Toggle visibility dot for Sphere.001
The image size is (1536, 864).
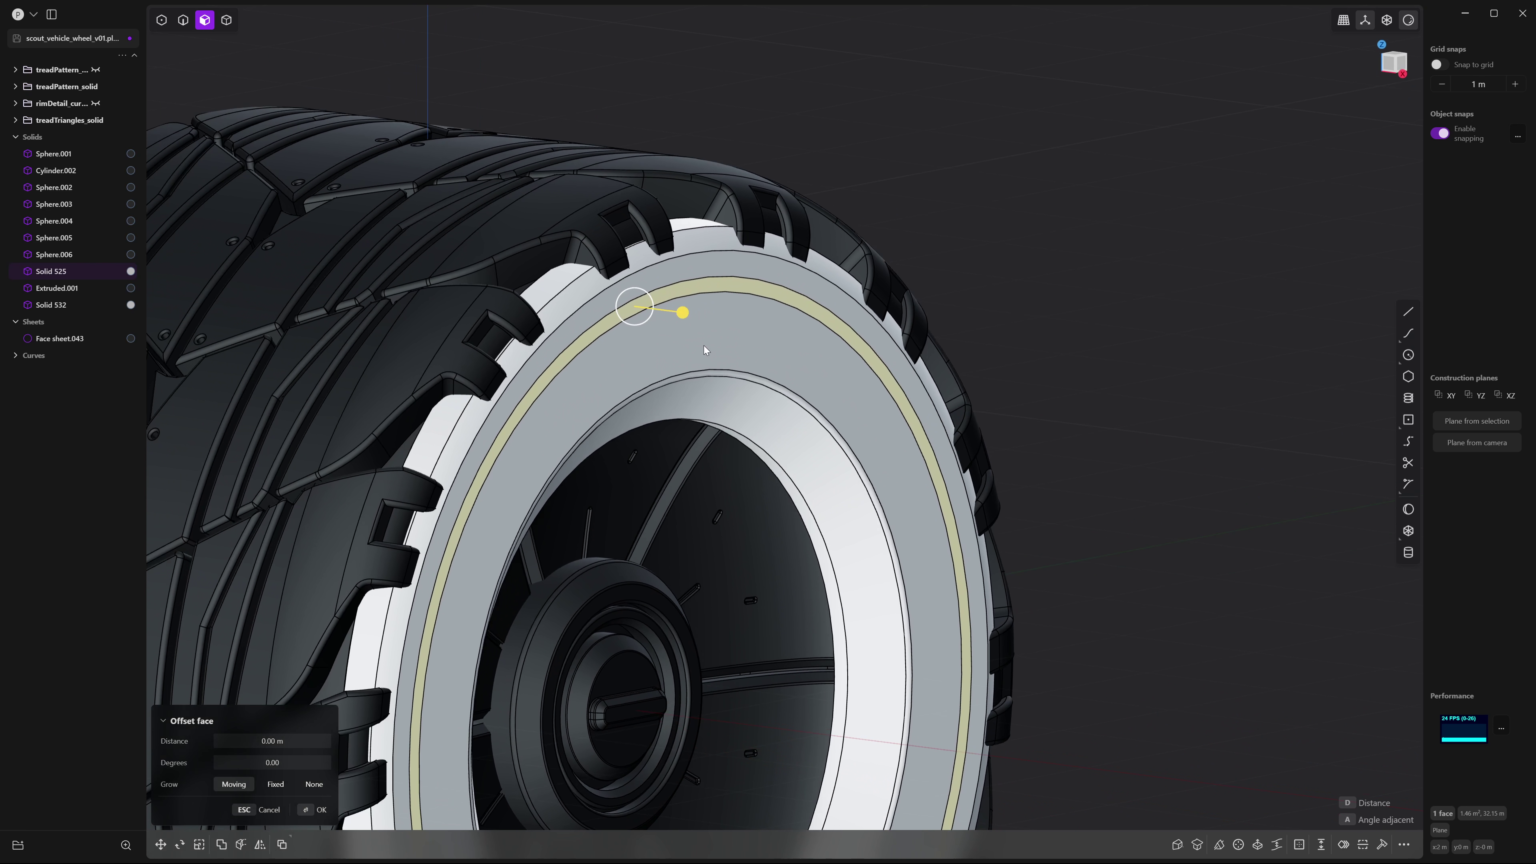pos(130,154)
